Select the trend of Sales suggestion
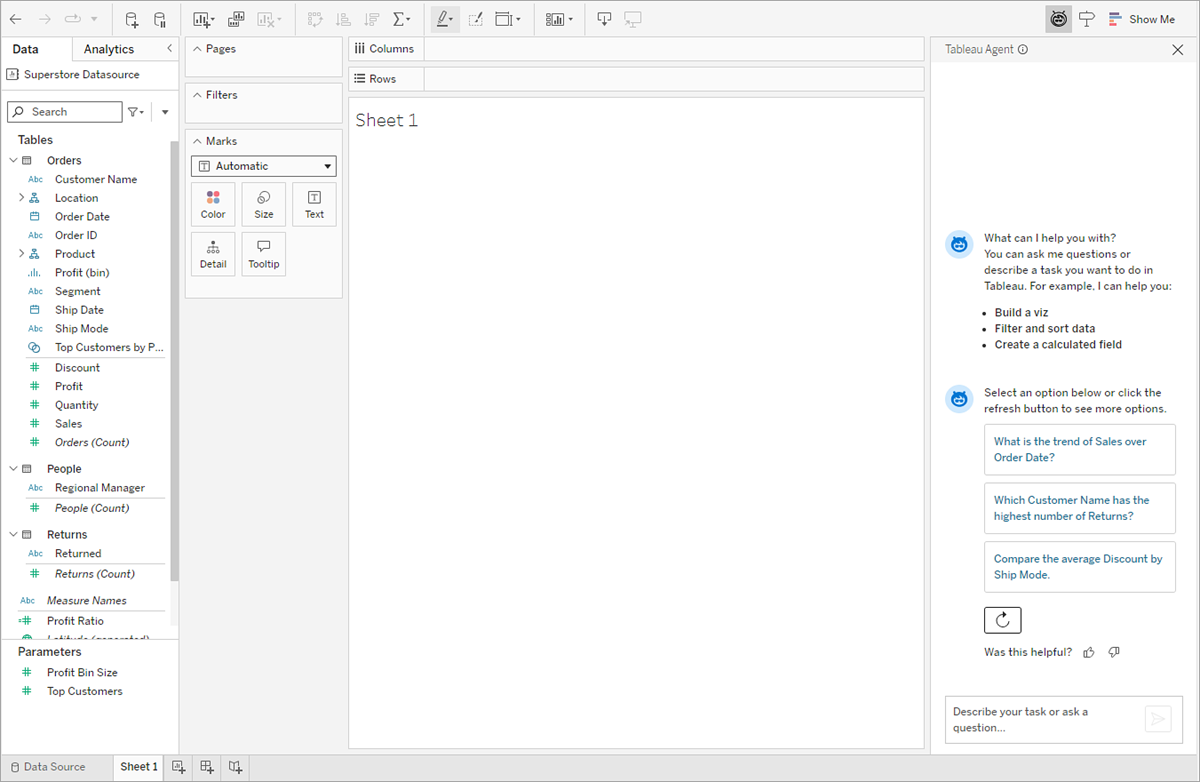The height and width of the screenshot is (782, 1200). point(1079,449)
